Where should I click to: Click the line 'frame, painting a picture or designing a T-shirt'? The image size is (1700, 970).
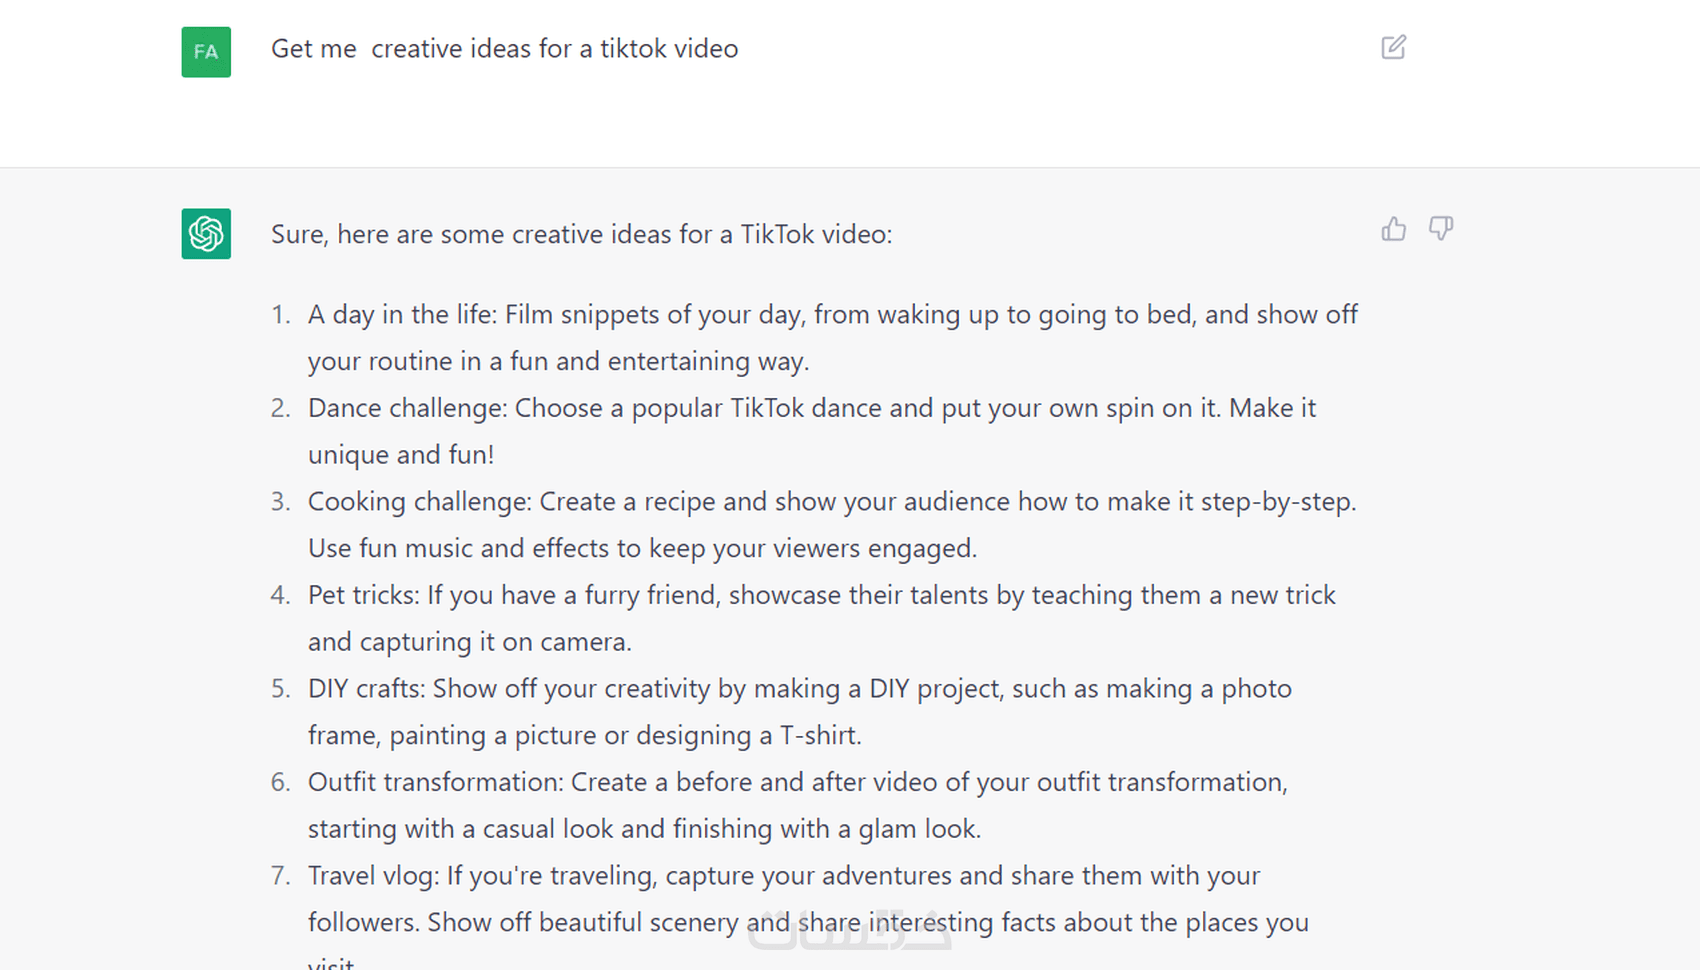[584, 735]
